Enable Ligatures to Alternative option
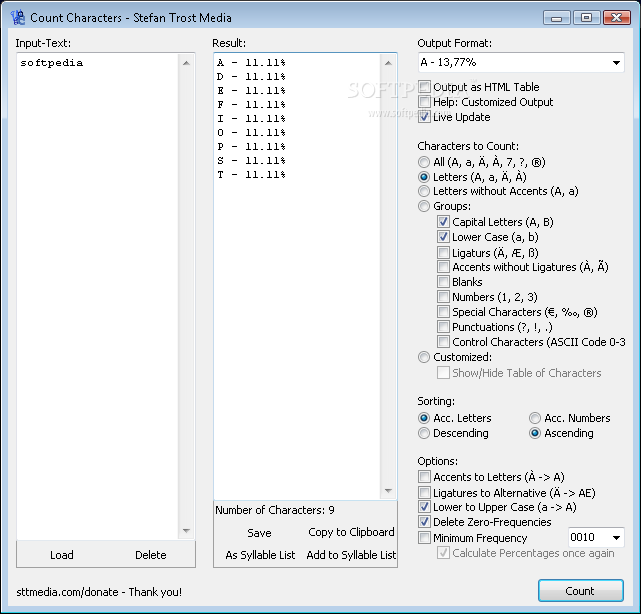This screenshot has height=614, width=641. (x=424, y=493)
